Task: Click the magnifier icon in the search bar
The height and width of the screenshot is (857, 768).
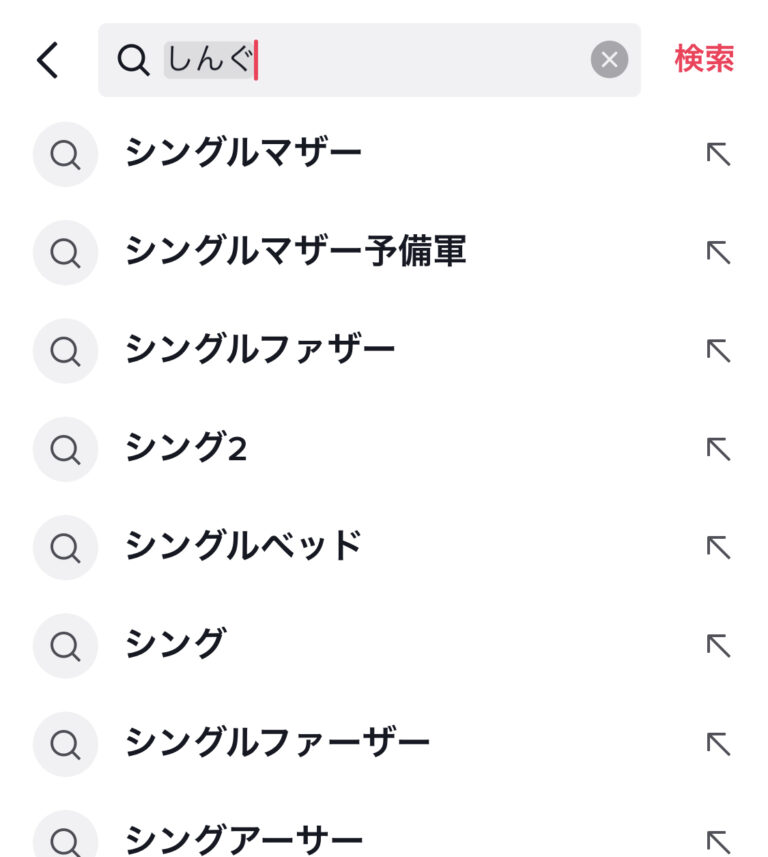Action: click(x=133, y=60)
